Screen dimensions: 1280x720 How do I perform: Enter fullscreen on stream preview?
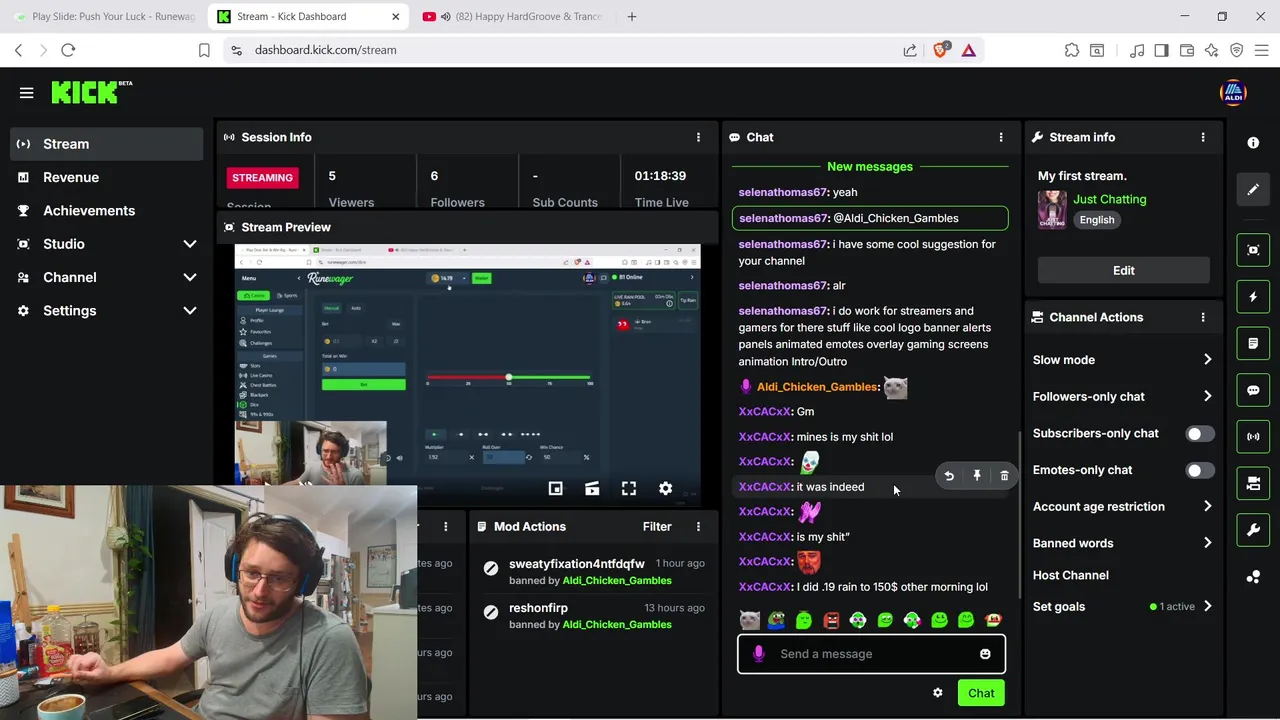pos(629,489)
